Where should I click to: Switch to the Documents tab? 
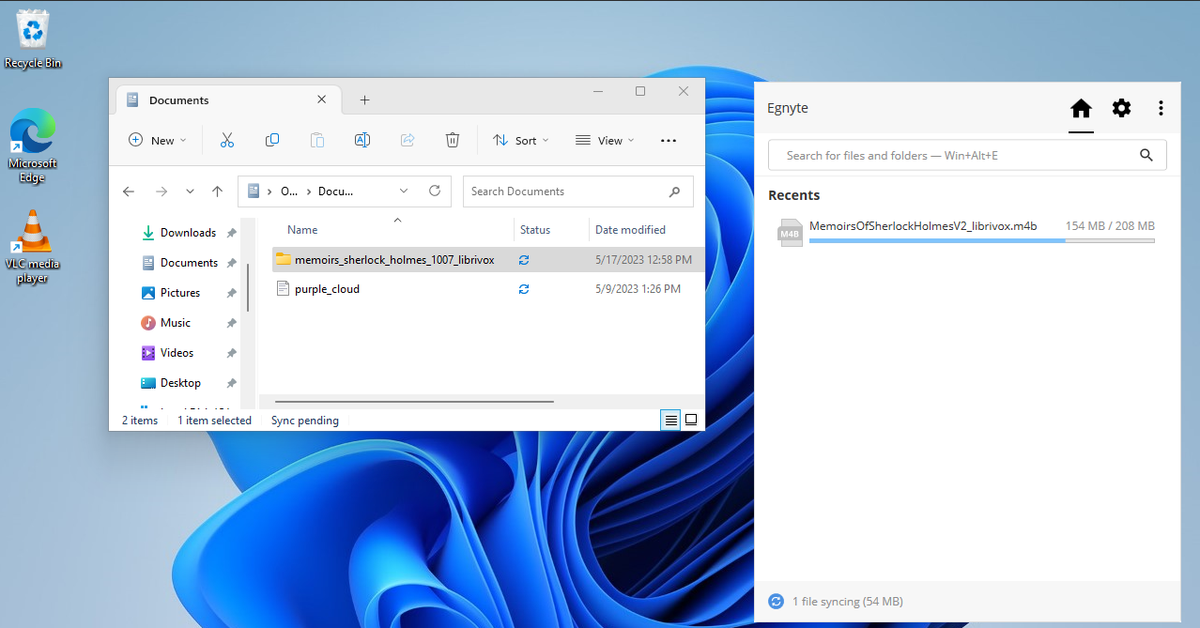click(x=179, y=99)
